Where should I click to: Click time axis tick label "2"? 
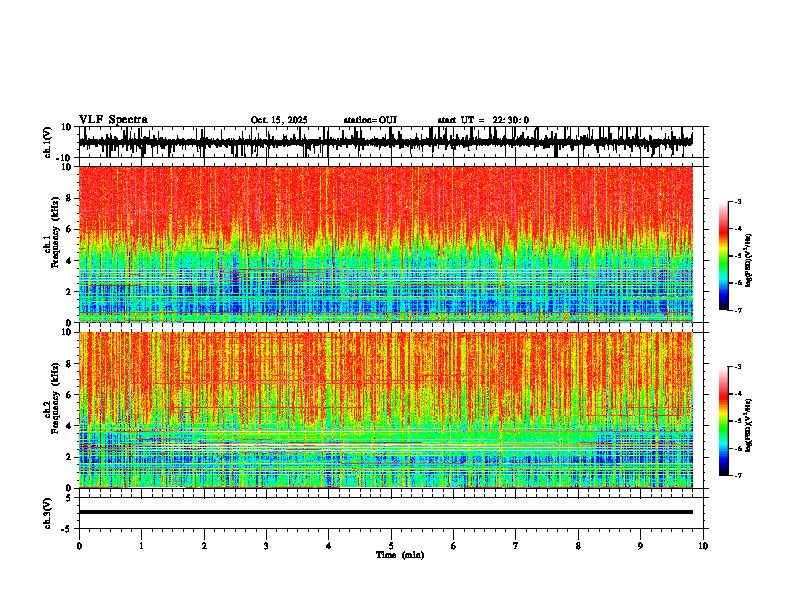click(204, 546)
